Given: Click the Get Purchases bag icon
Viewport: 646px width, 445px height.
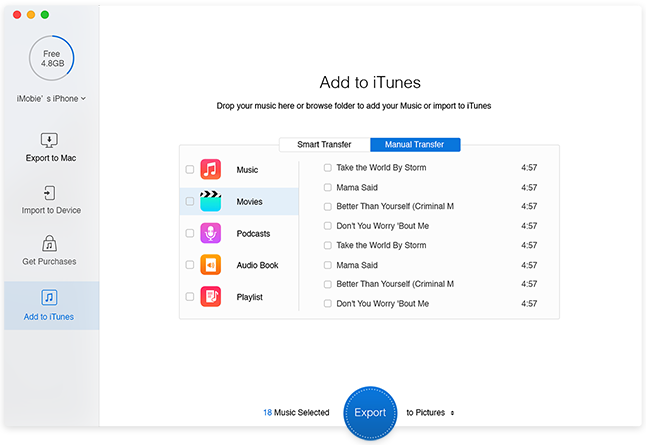Looking at the screenshot, I should tap(49, 244).
